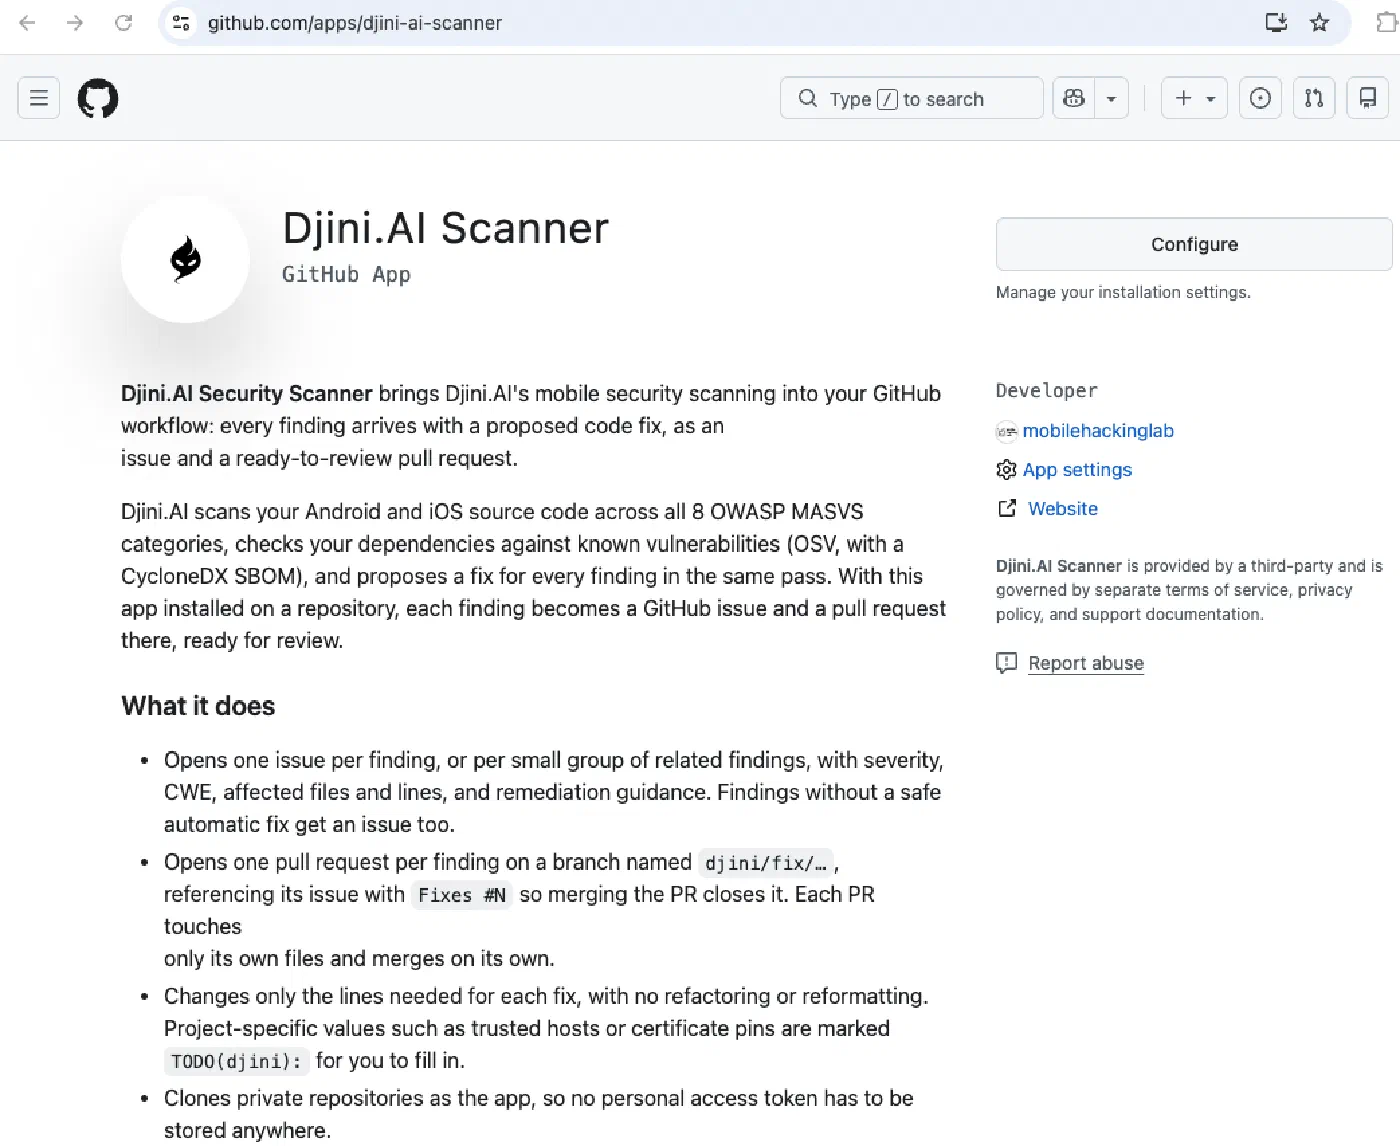
Task: Open the Pull requests icon in header
Action: (x=1314, y=98)
